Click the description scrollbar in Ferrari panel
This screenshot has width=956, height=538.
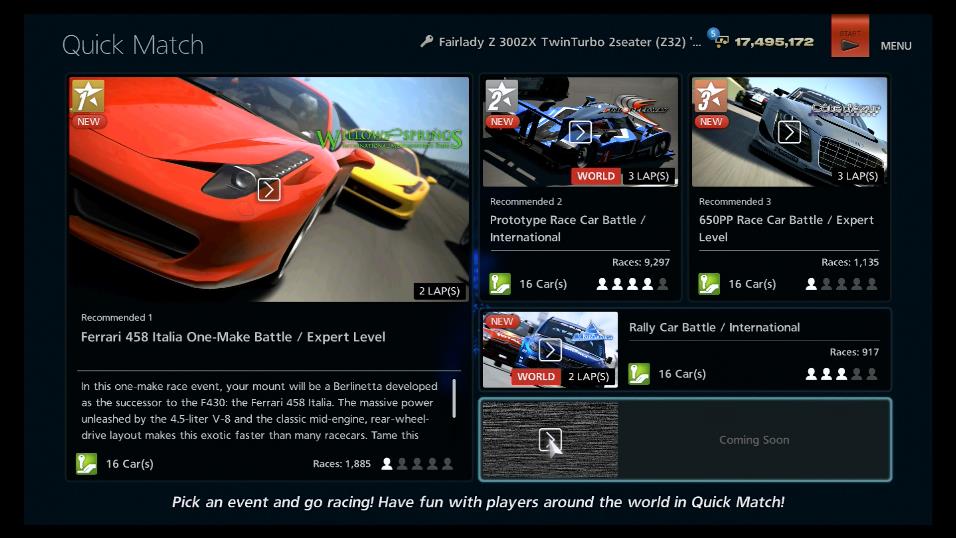click(454, 398)
